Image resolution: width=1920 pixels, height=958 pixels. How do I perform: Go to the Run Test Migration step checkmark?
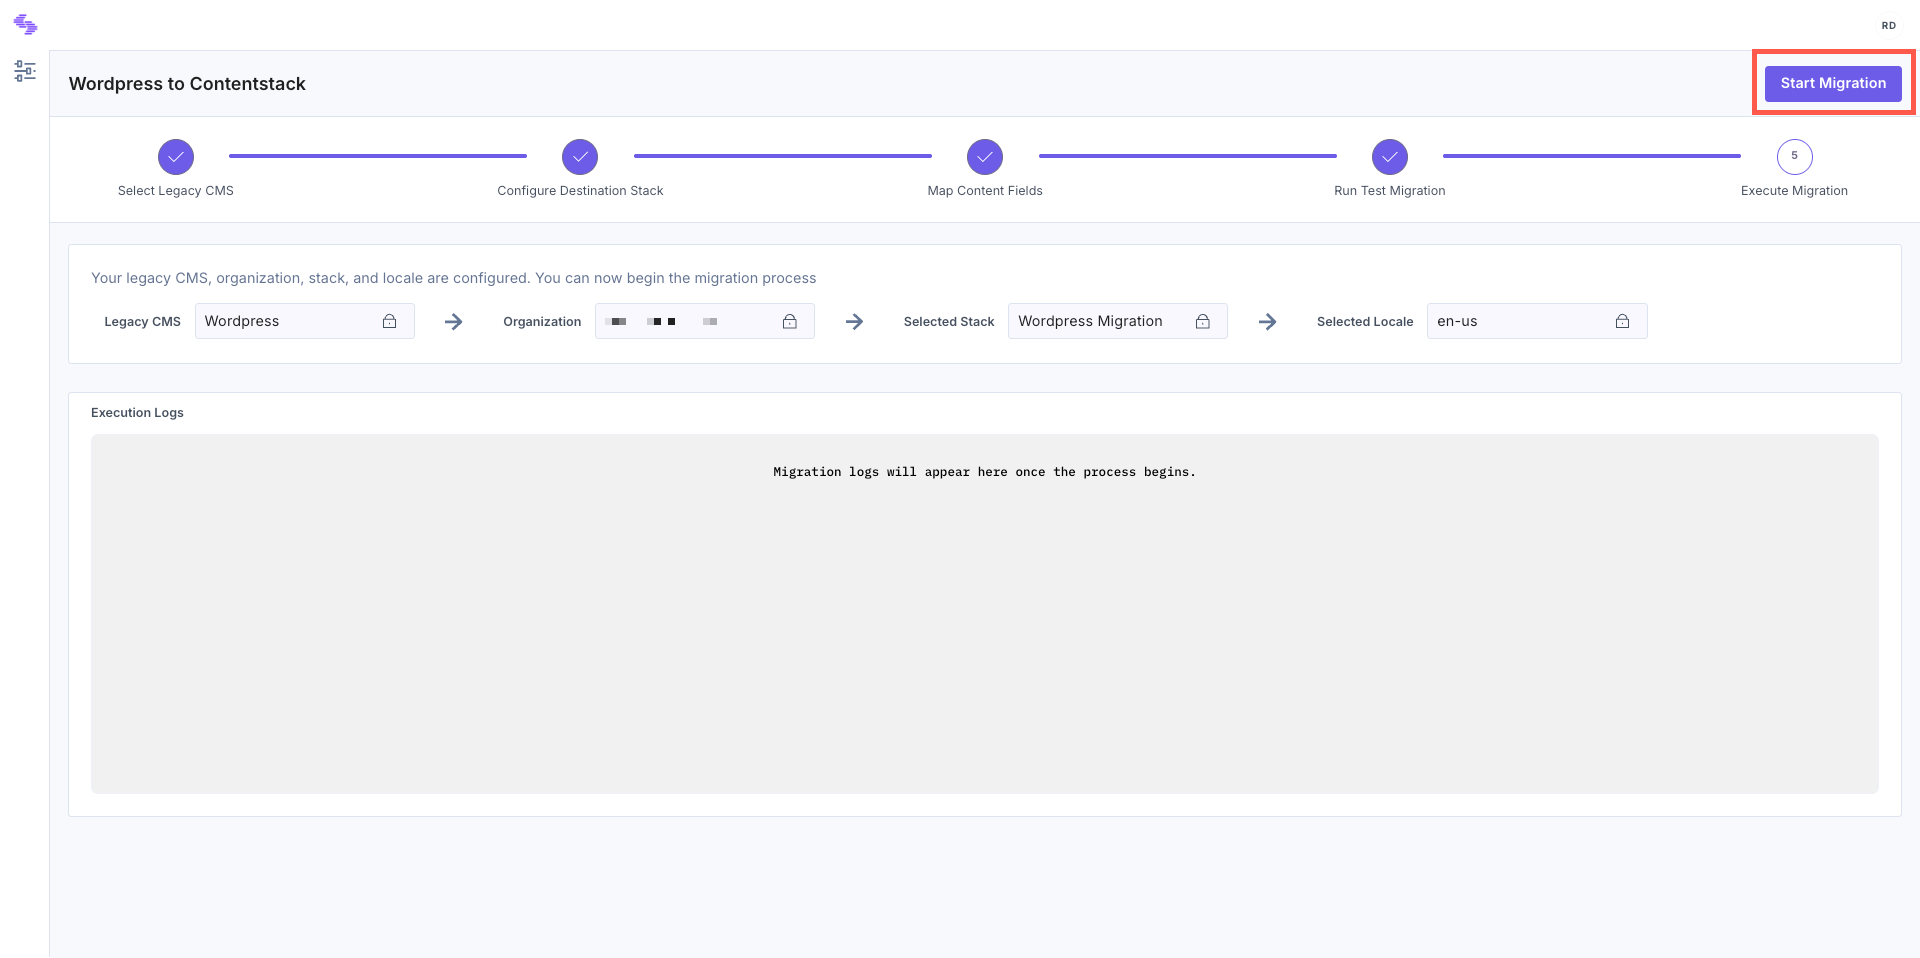1390,157
